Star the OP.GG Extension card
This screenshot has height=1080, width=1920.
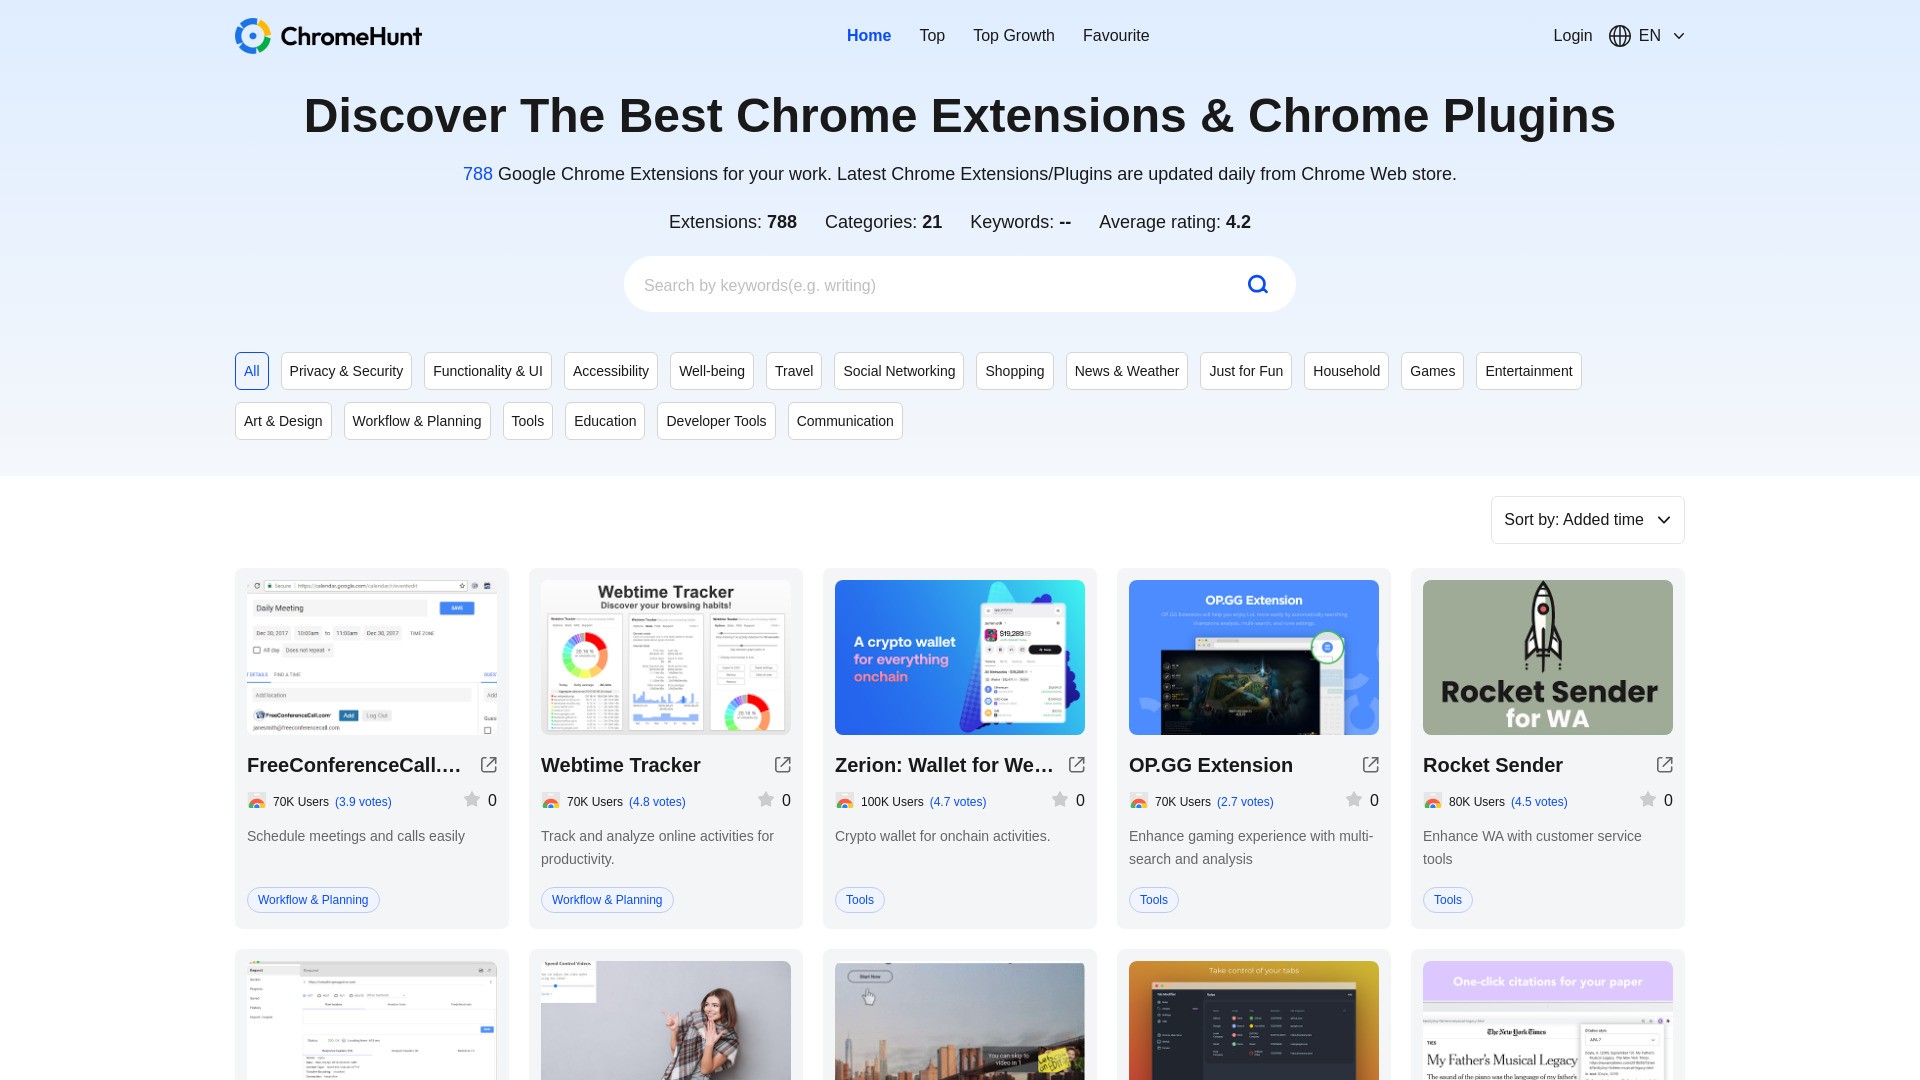[1354, 799]
